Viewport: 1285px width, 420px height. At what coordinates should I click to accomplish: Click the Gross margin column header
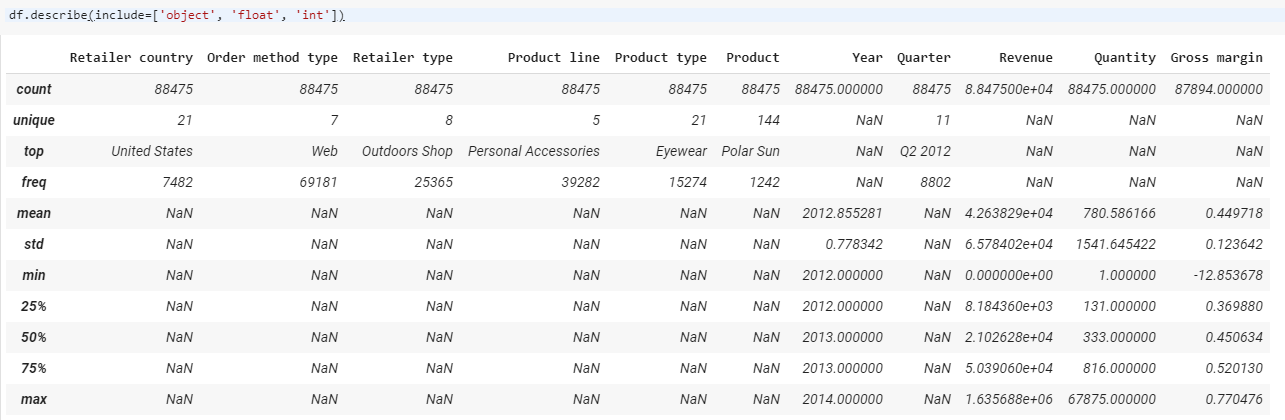pyautogui.click(x=1216, y=58)
